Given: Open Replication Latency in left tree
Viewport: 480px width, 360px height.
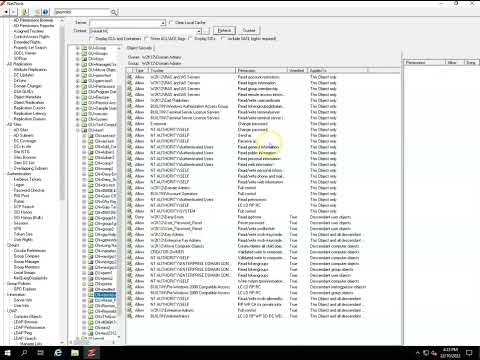Looking at the screenshot, I should 30,113.
